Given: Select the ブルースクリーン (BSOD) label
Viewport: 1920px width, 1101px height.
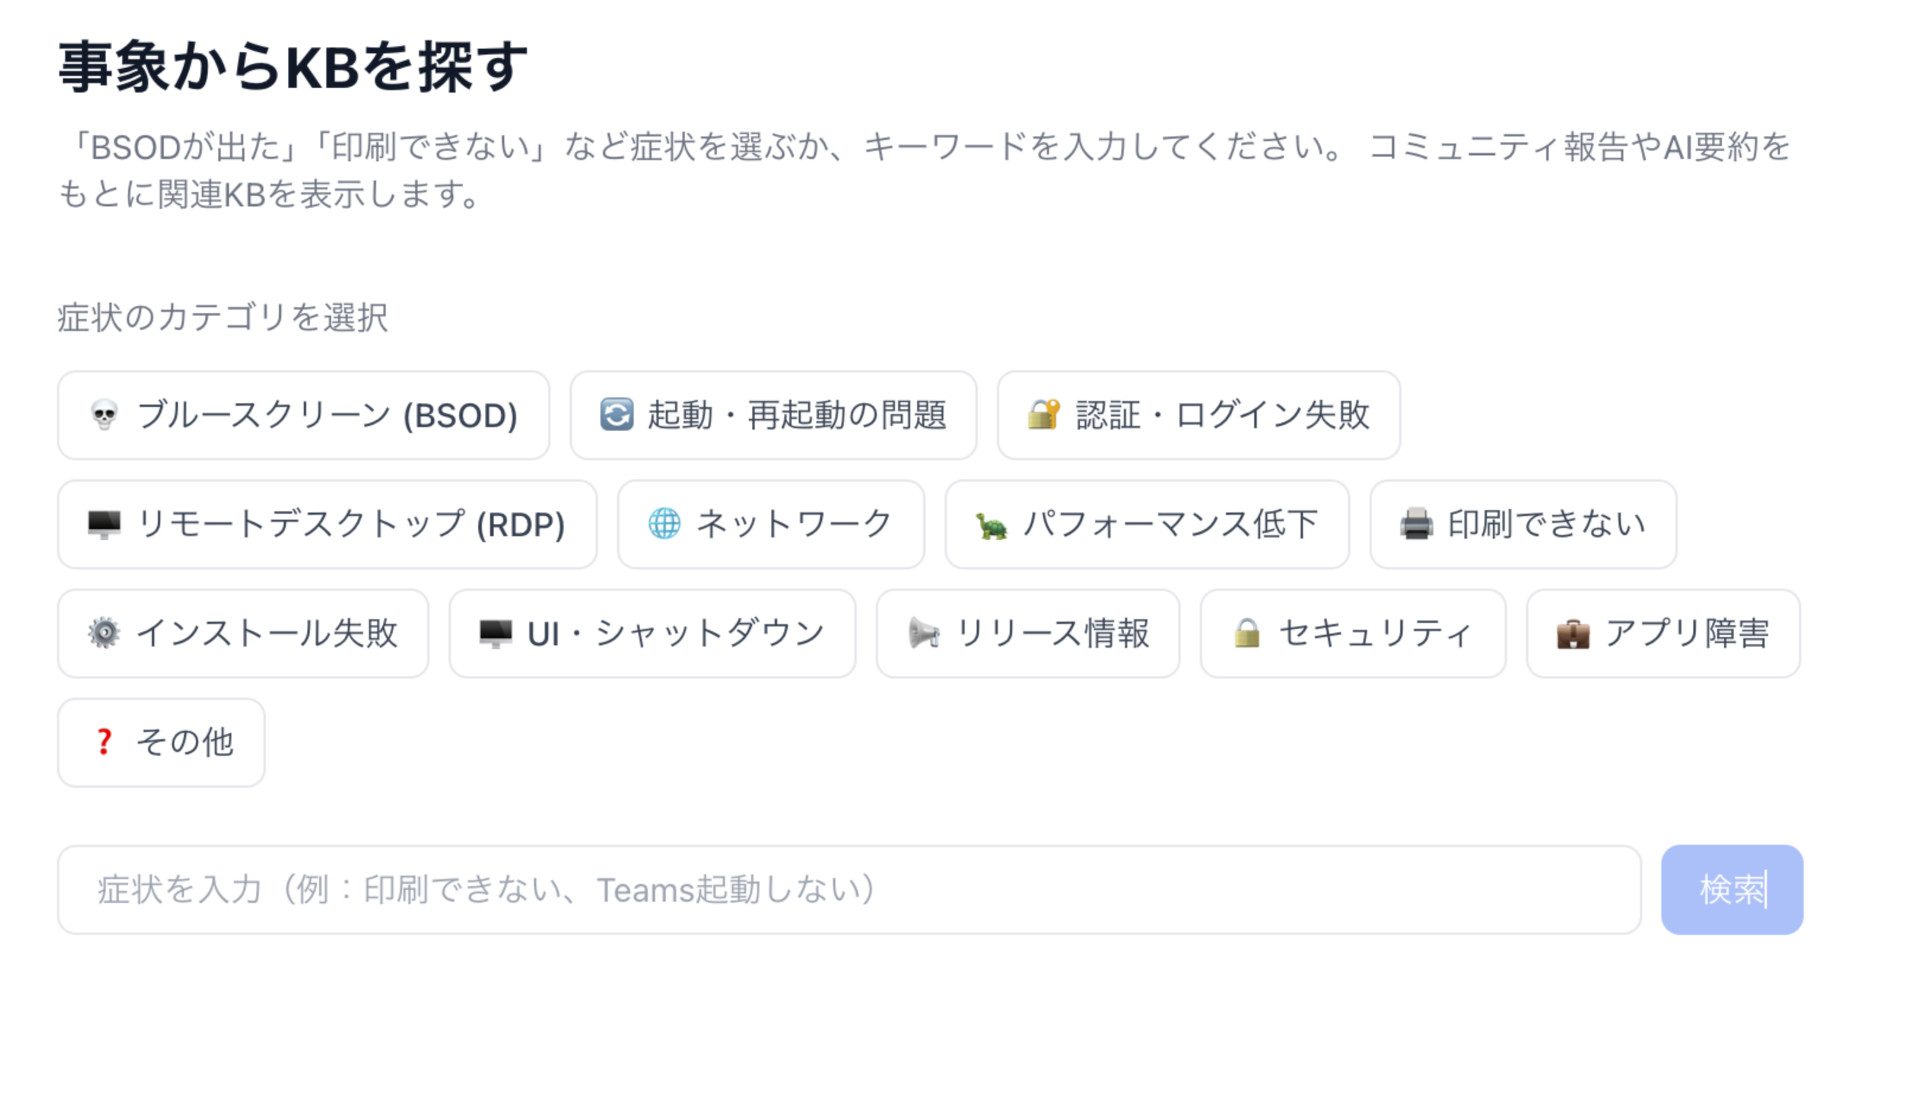Looking at the screenshot, I should click(327, 415).
